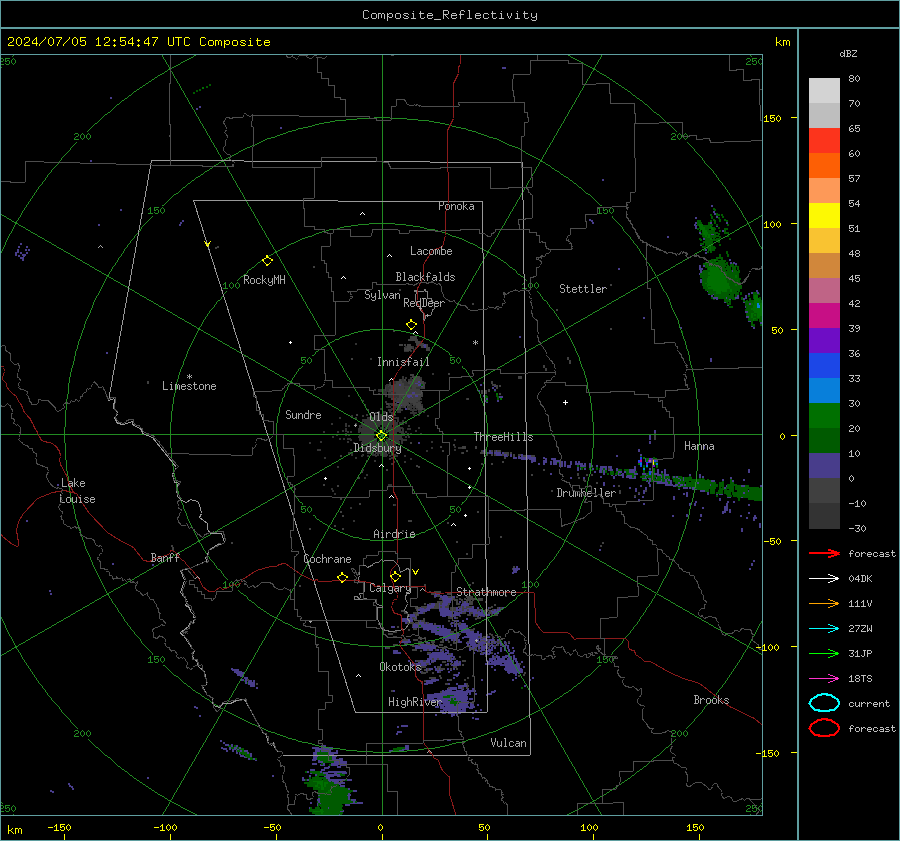The width and height of the screenshot is (900, 841).
Task: Click the purple 36 dBZ swatch
Action: 824,340
